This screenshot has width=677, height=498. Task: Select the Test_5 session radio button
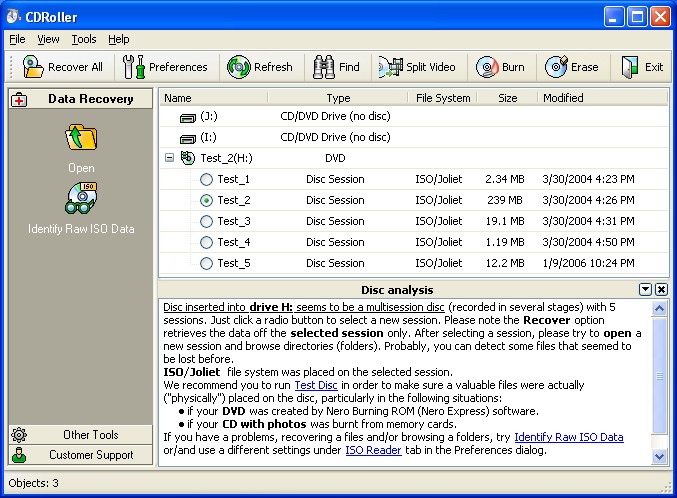[x=207, y=263]
